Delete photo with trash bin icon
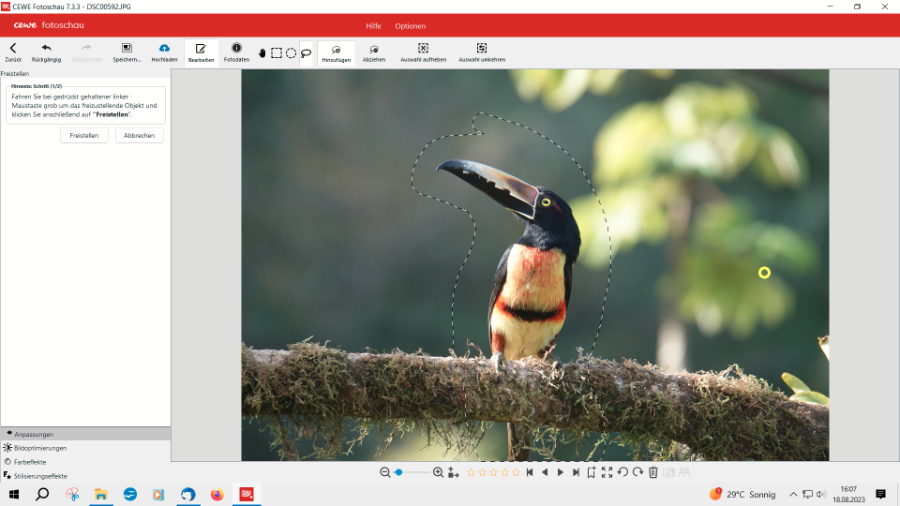 point(653,472)
